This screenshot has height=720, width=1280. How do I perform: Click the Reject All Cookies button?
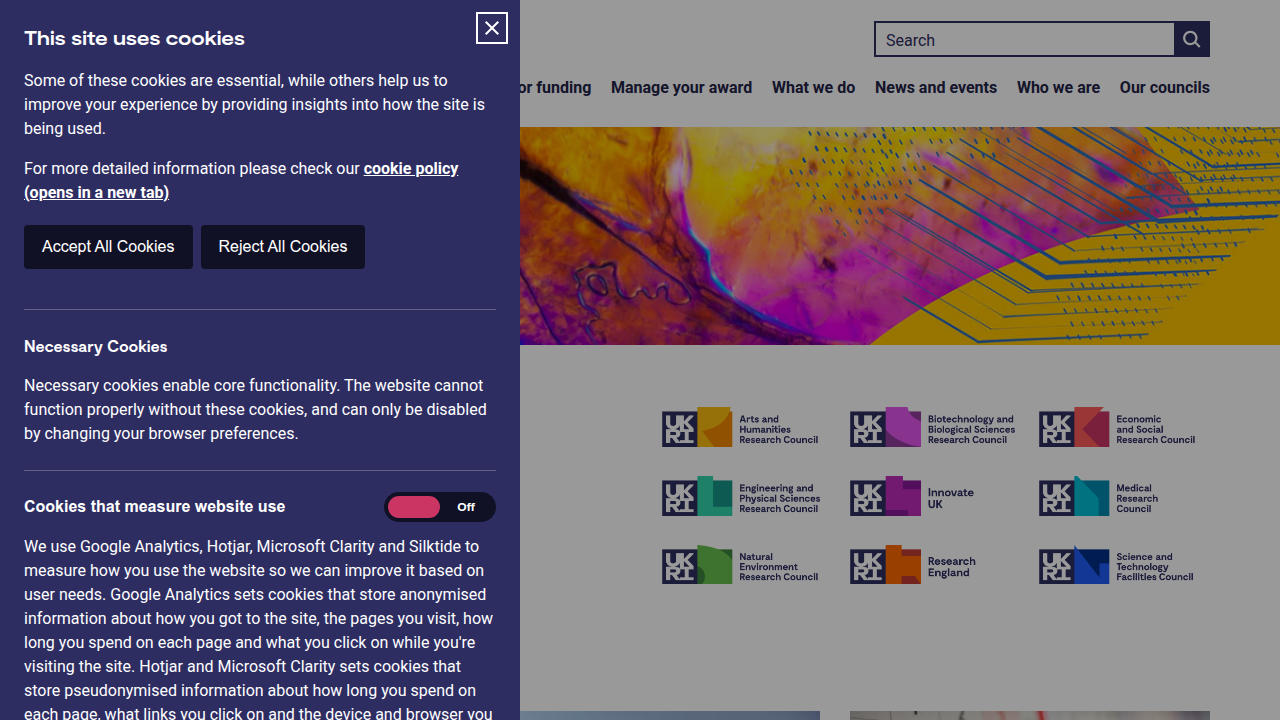(283, 247)
